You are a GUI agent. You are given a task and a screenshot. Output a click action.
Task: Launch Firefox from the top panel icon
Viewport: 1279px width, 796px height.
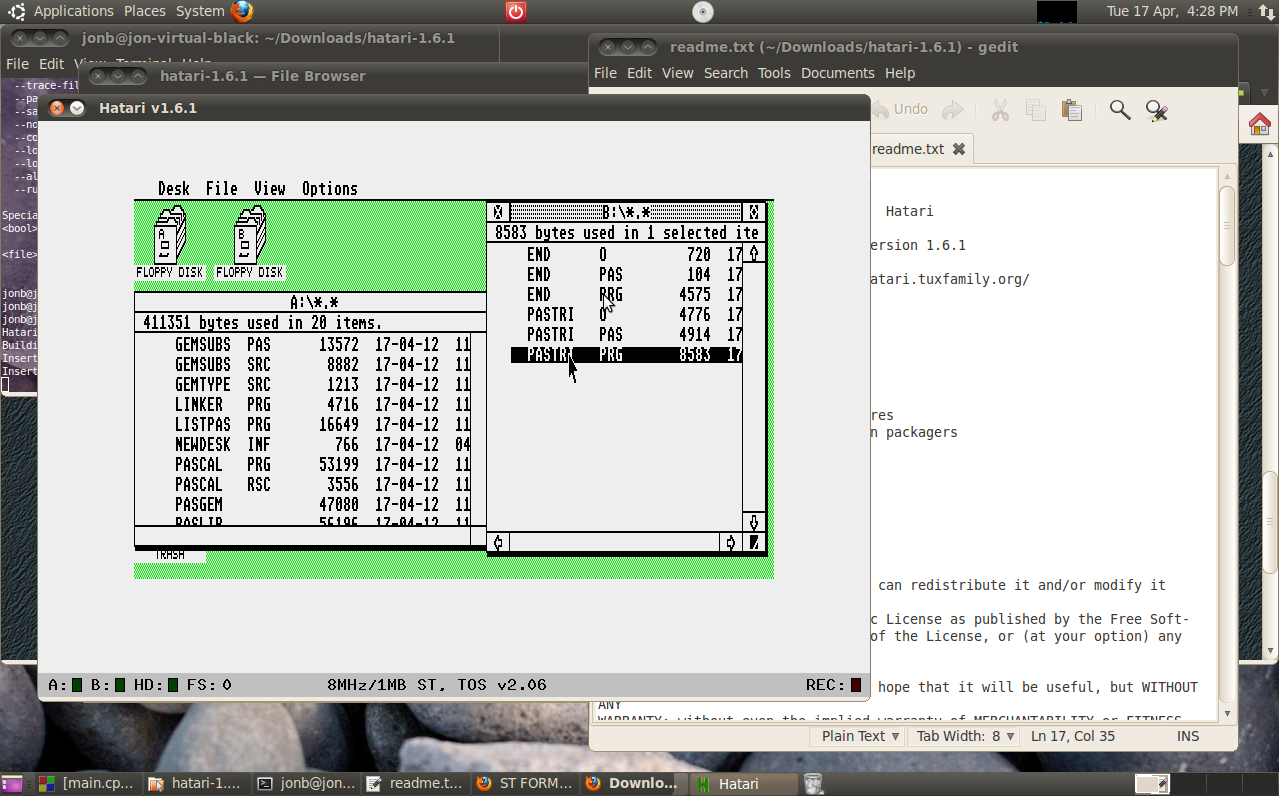(237, 12)
